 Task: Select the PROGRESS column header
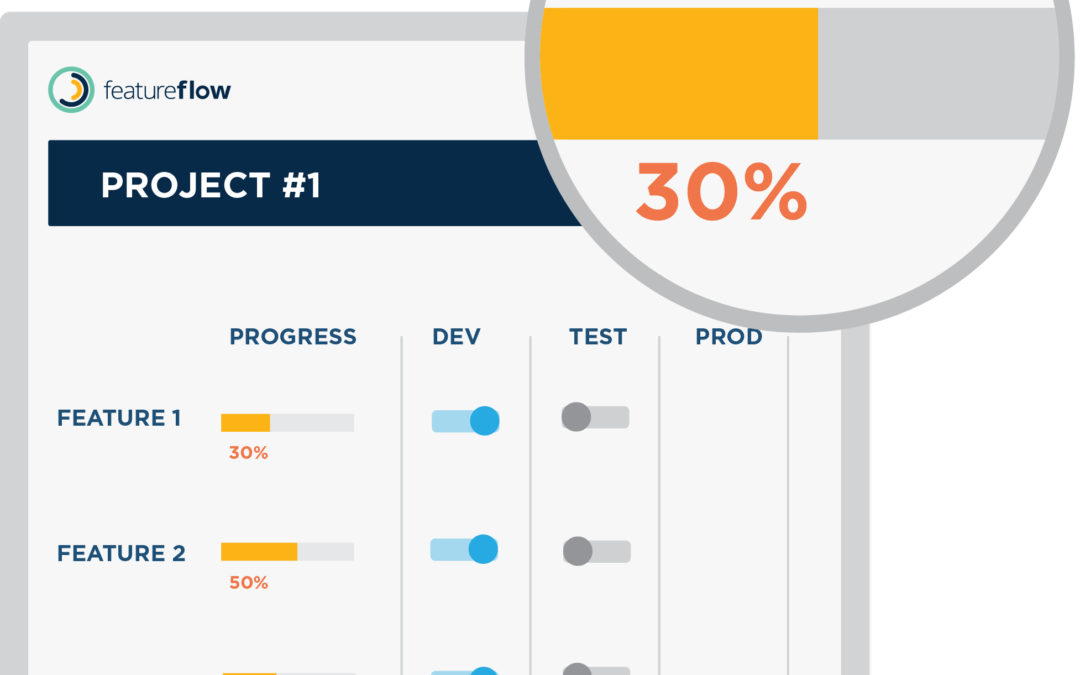[x=293, y=336]
